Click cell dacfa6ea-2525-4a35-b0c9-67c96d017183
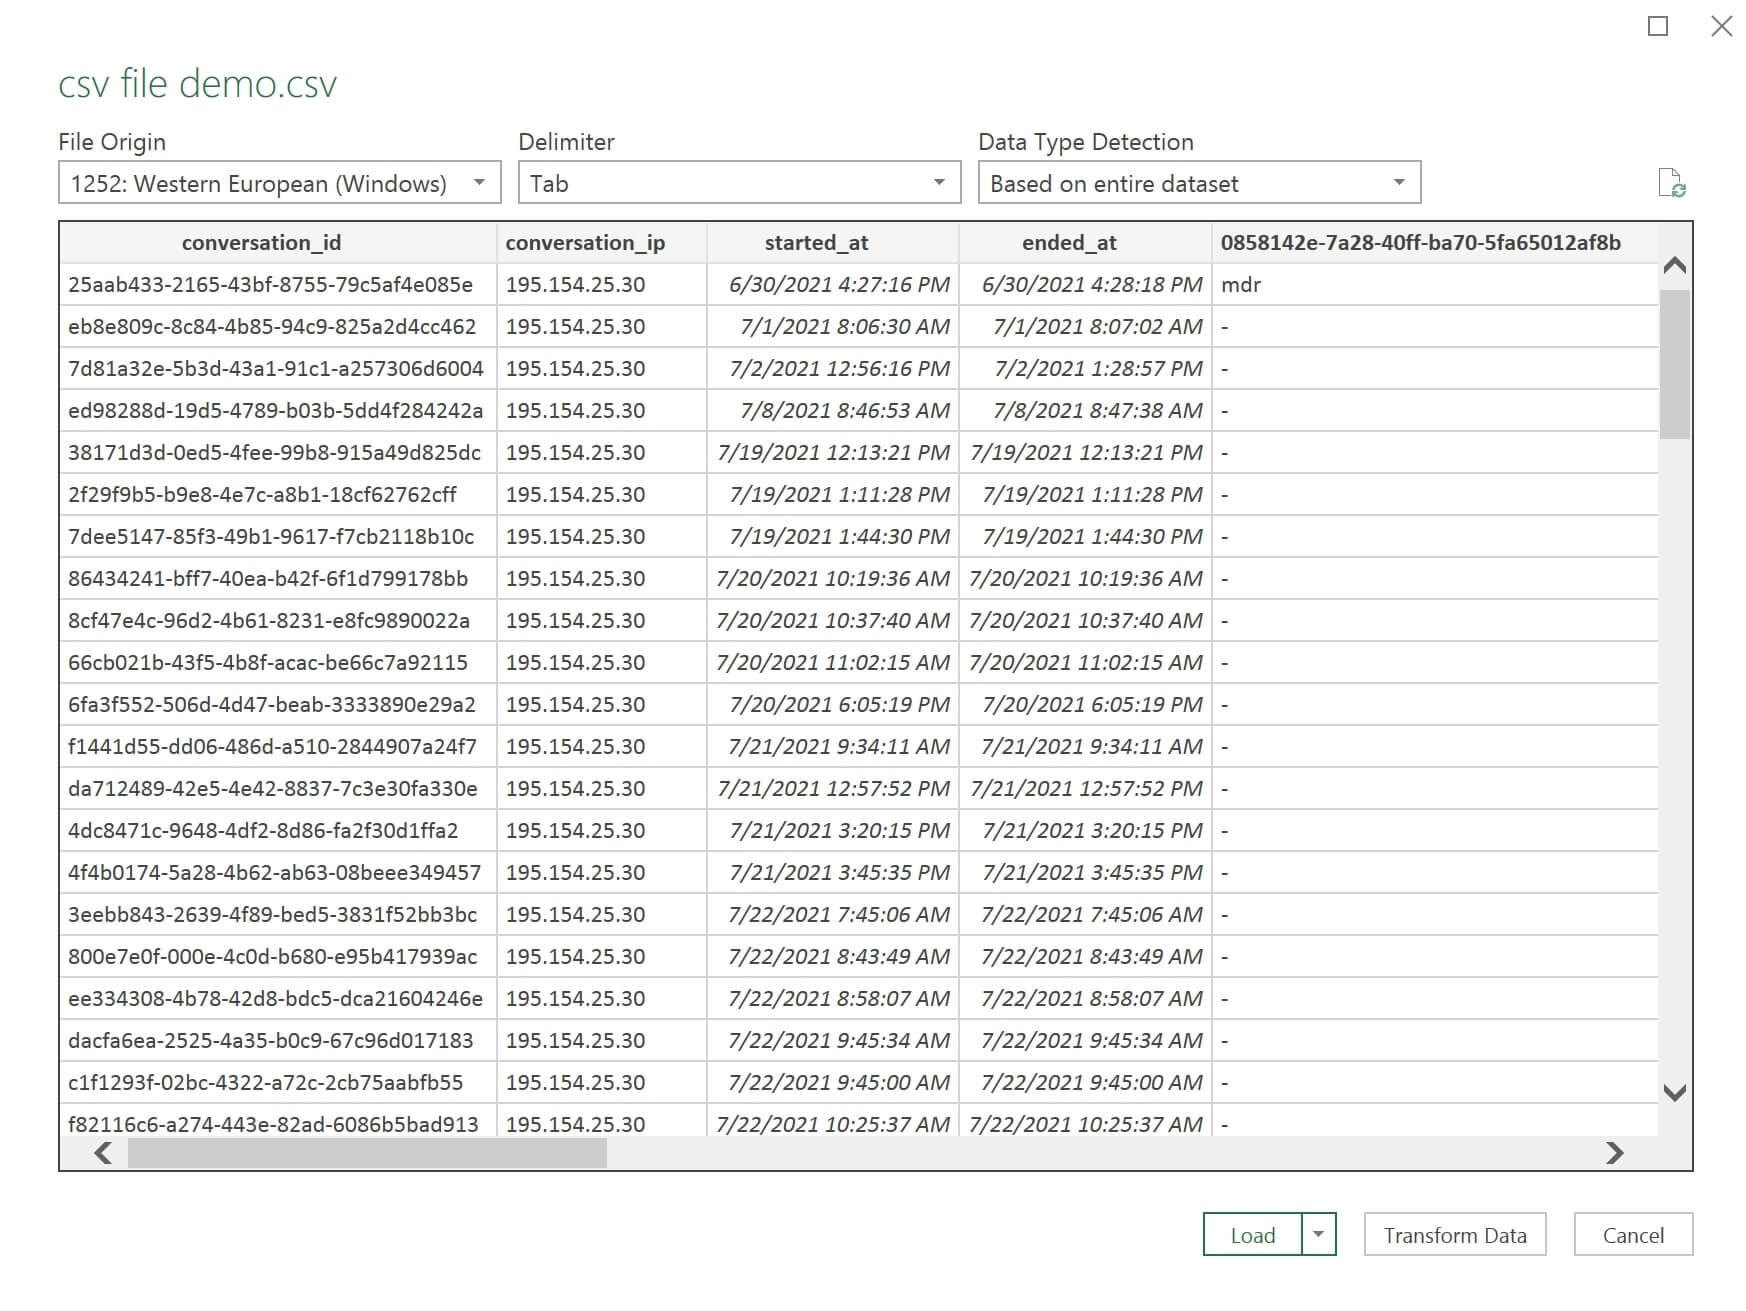1746x1311 pixels. click(x=278, y=1041)
